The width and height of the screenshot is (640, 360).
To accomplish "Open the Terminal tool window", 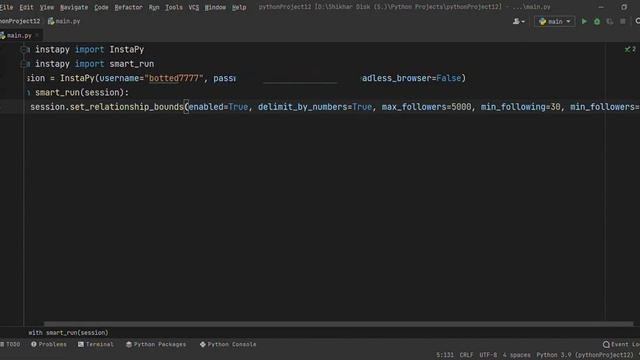I will pyautogui.click(x=96, y=344).
